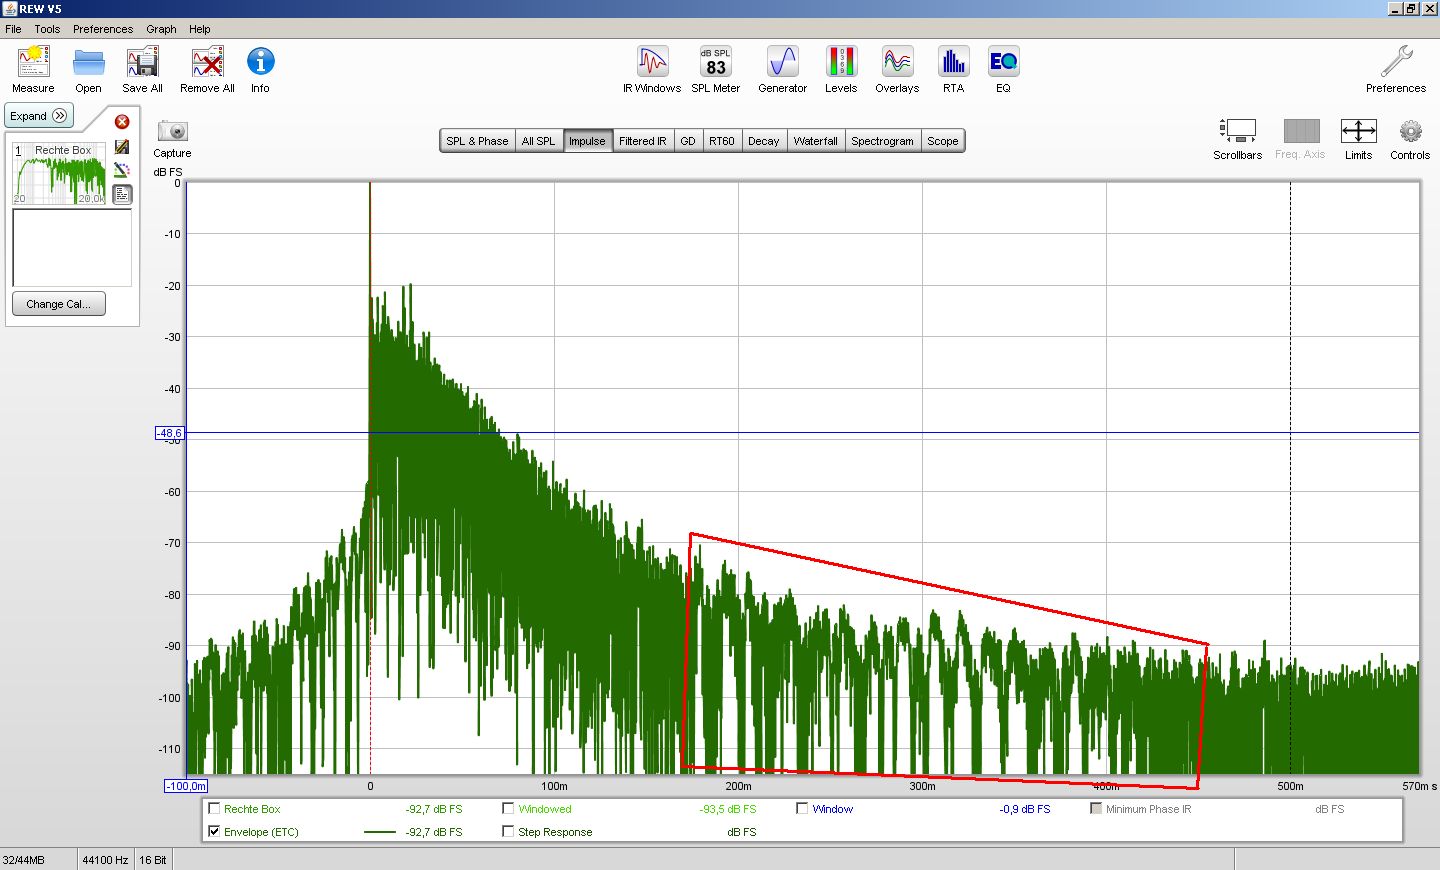This screenshot has height=870, width=1440.
Task: Click the Change Cal... button
Action: pos(58,304)
